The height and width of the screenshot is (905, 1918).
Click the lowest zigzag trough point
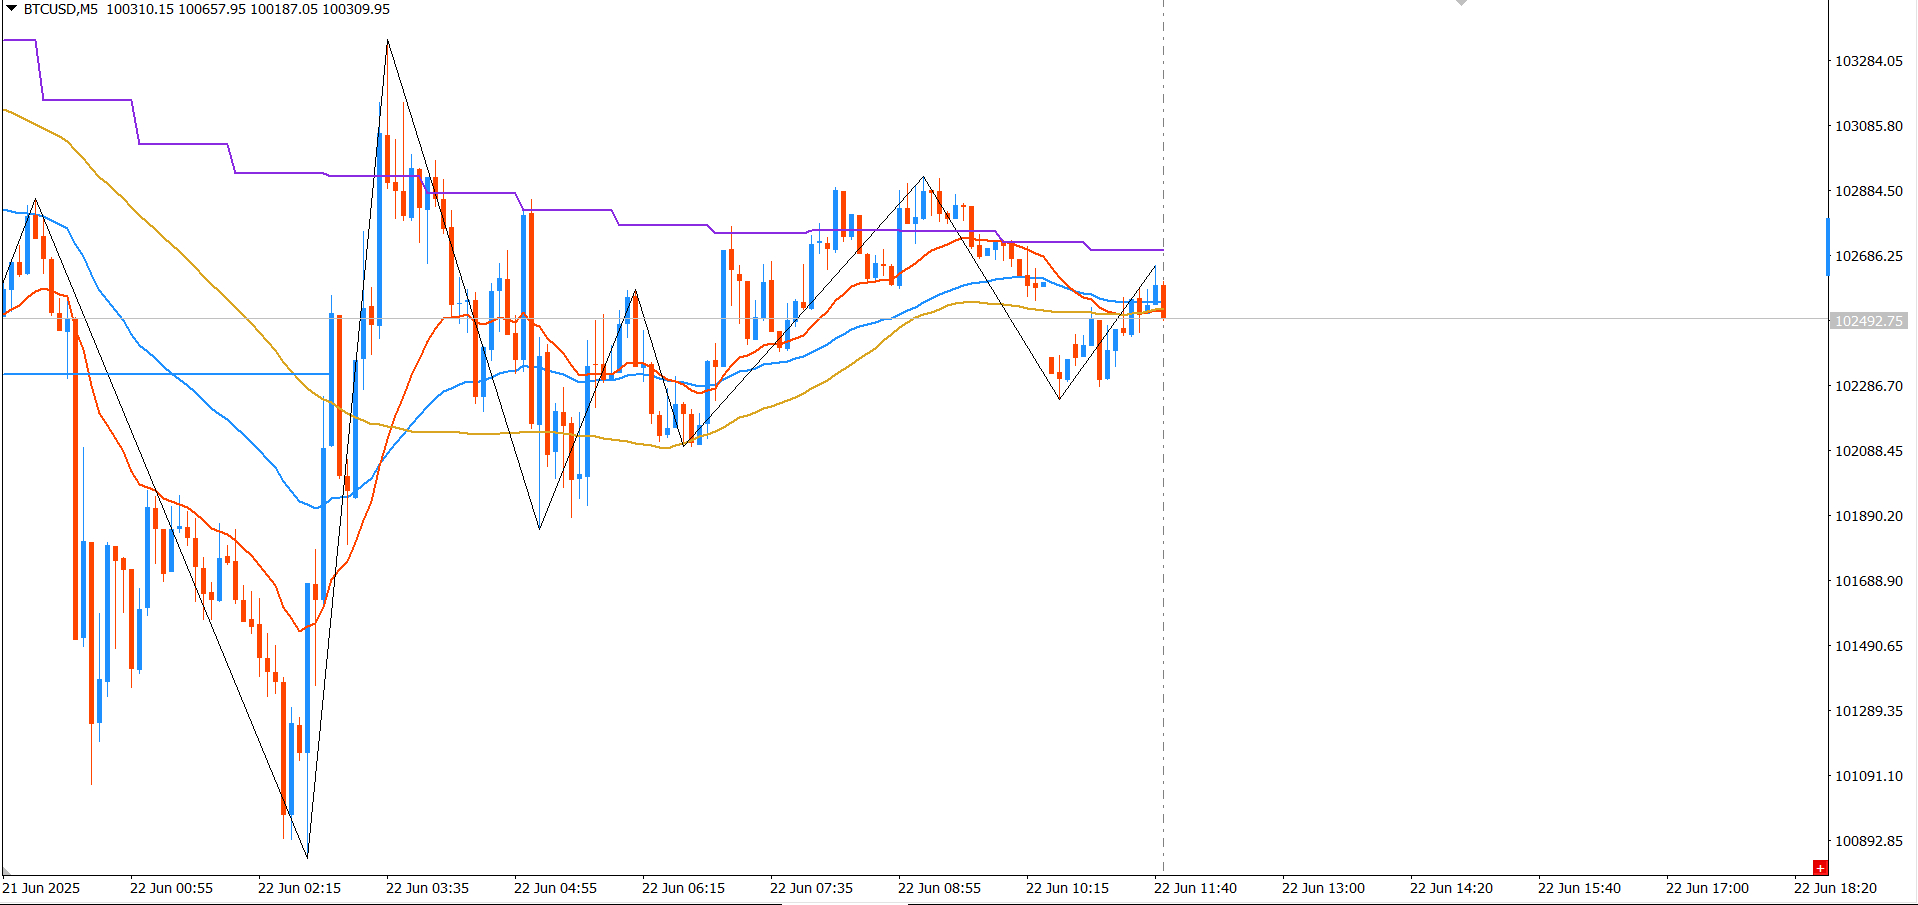coord(307,857)
